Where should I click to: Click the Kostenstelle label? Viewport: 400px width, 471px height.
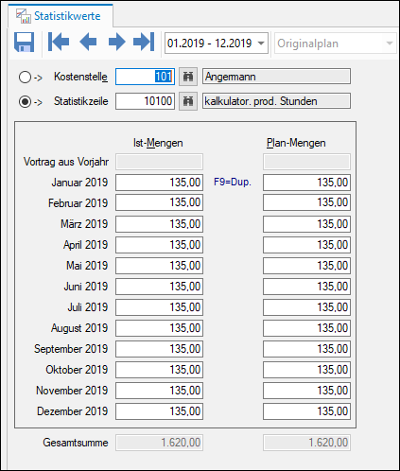[81, 77]
